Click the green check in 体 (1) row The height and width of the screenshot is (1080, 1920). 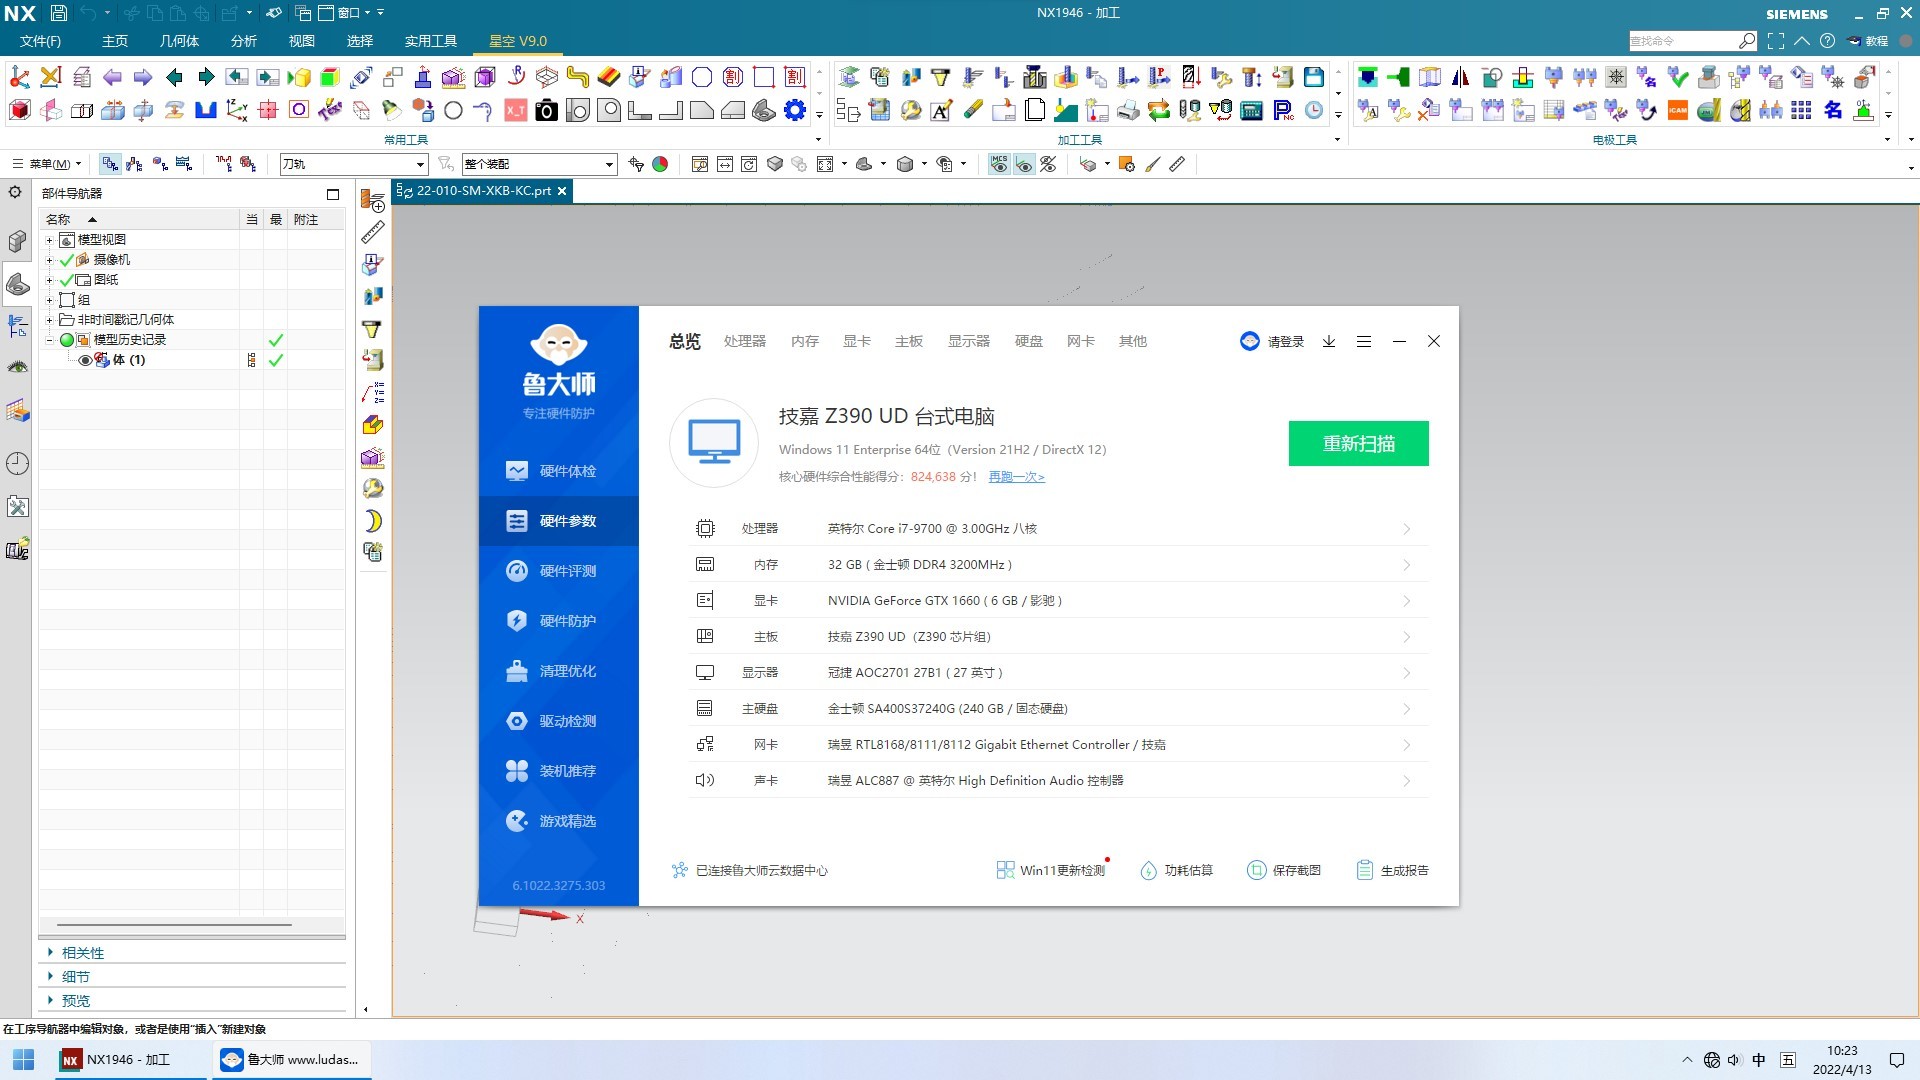pos(276,360)
